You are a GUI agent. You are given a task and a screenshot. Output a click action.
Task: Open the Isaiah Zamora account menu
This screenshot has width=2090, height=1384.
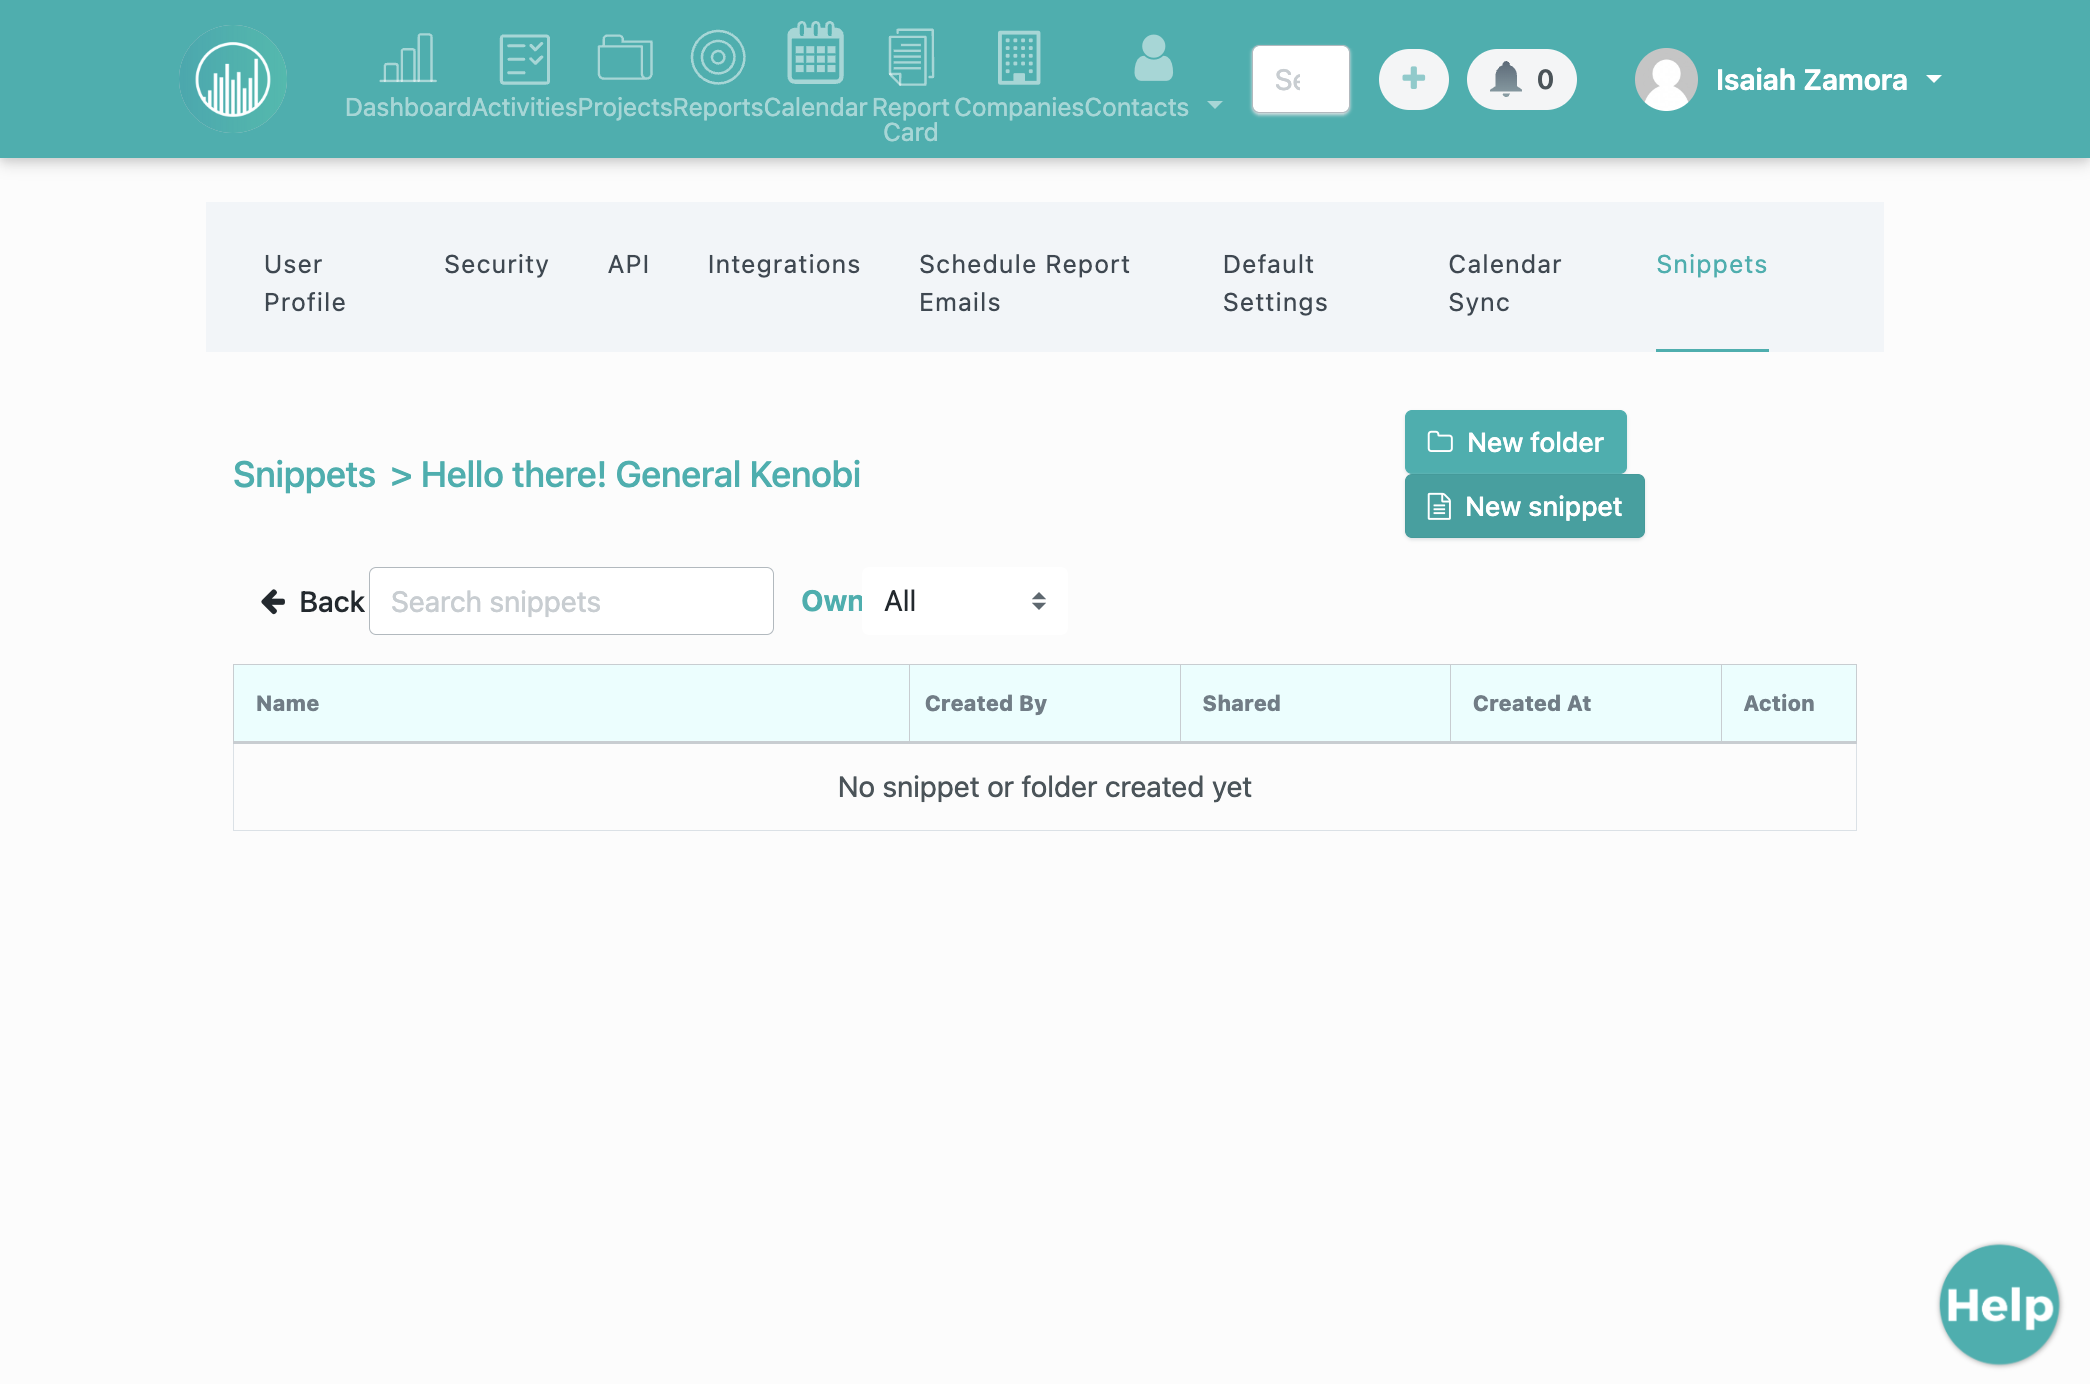[x=1829, y=79]
